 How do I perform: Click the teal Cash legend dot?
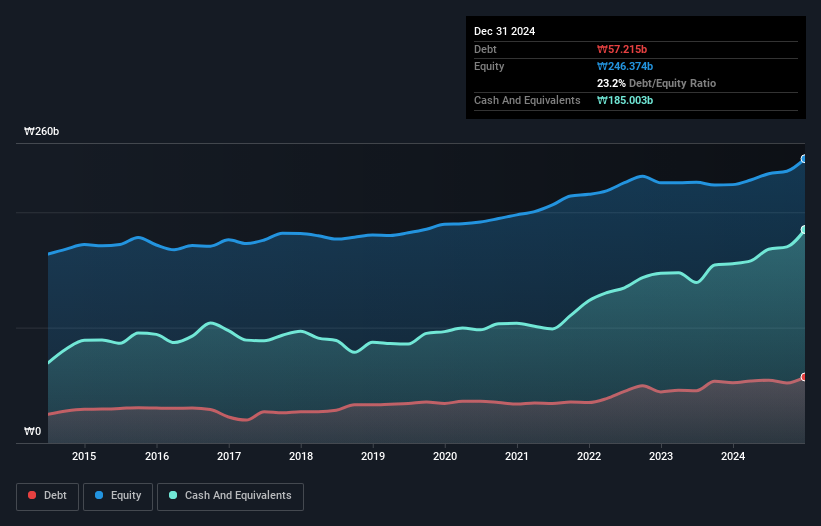pyautogui.click(x=173, y=495)
